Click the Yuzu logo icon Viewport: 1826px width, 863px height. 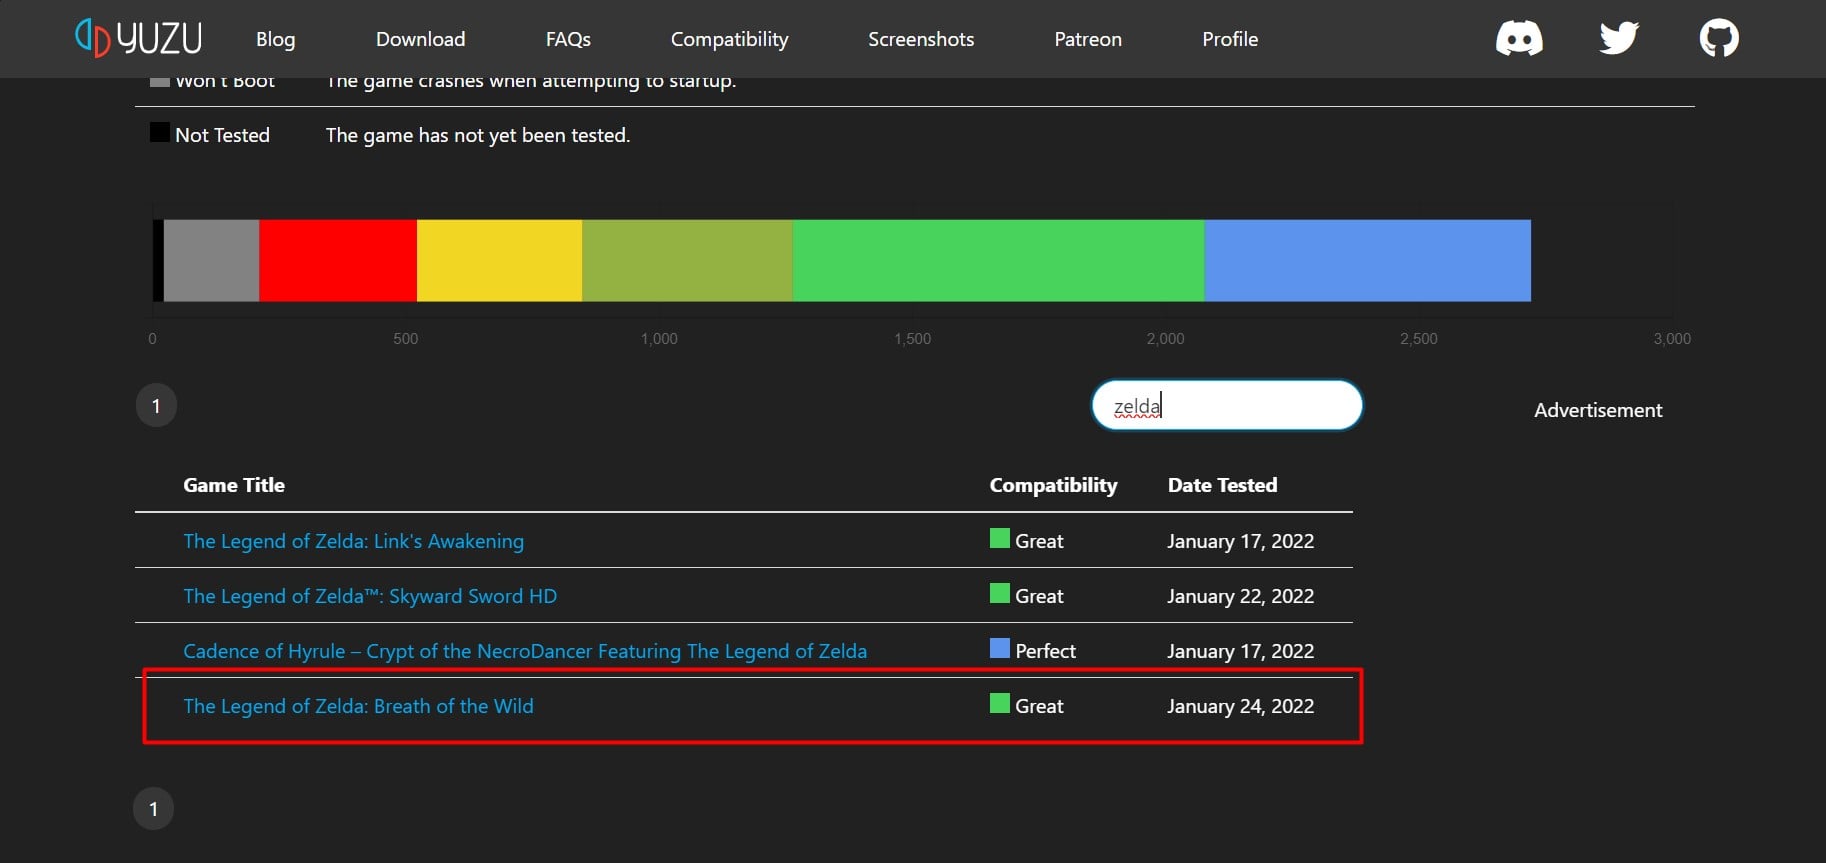pyautogui.click(x=93, y=38)
